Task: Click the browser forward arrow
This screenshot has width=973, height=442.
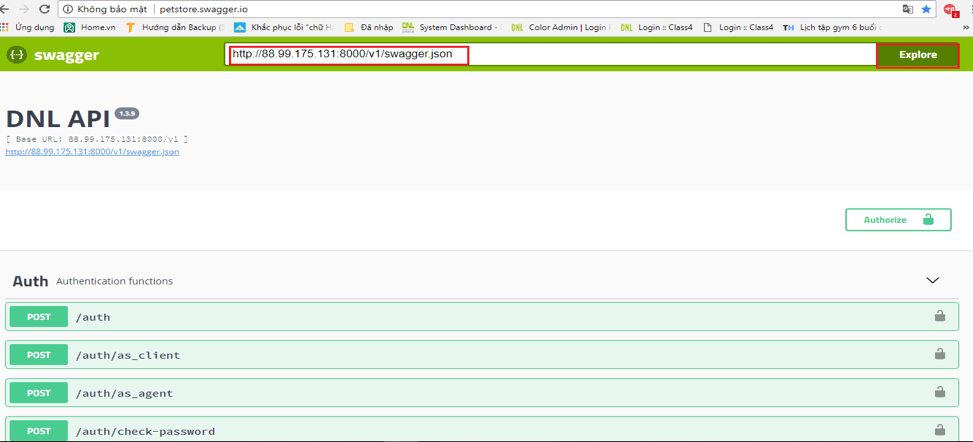Action: [24, 9]
